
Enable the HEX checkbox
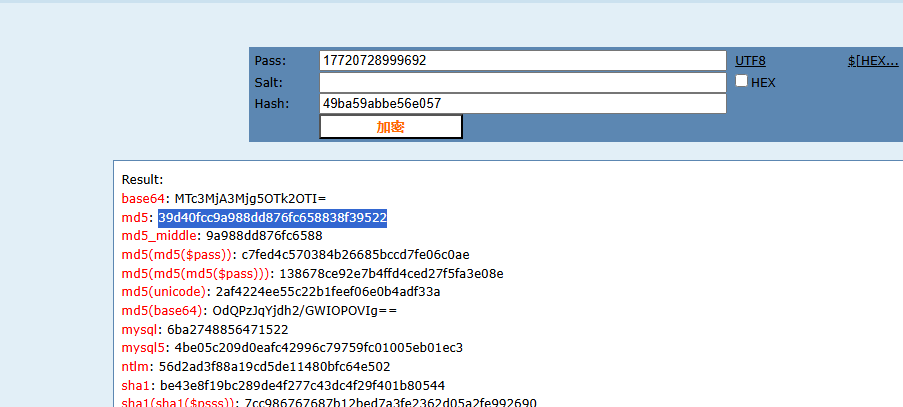pyautogui.click(x=742, y=82)
